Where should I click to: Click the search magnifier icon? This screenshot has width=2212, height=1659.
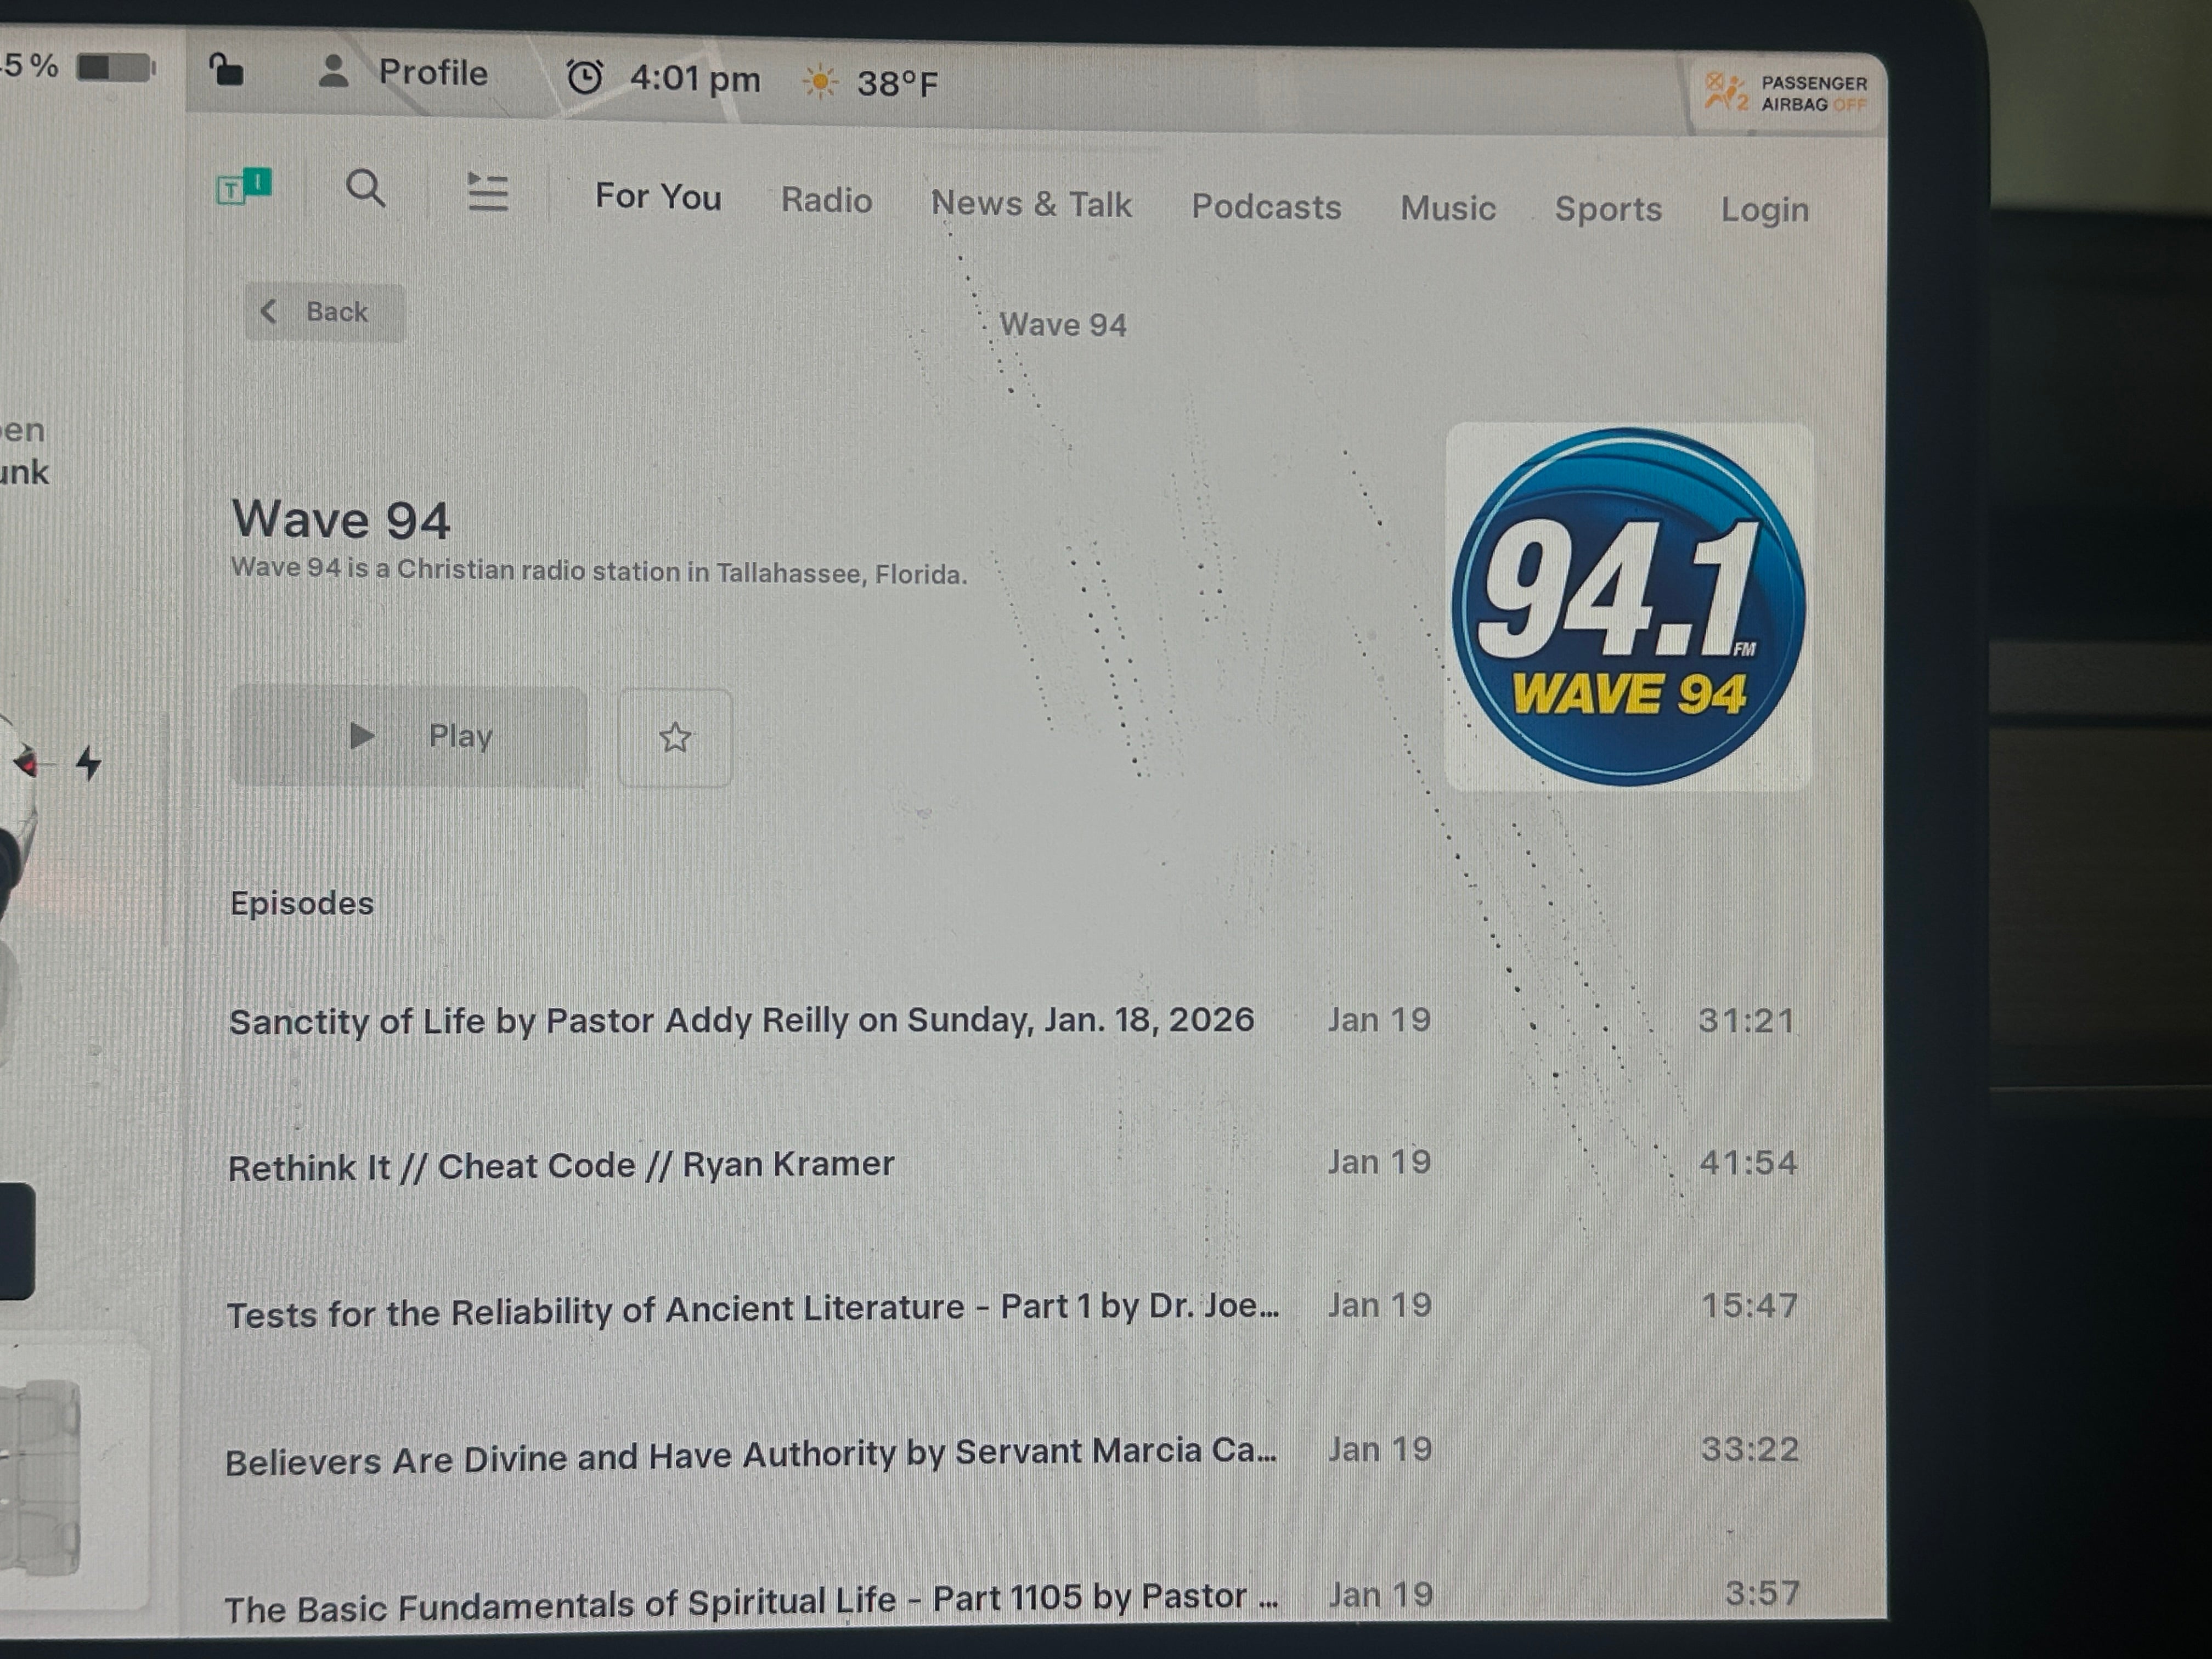tap(365, 188)
